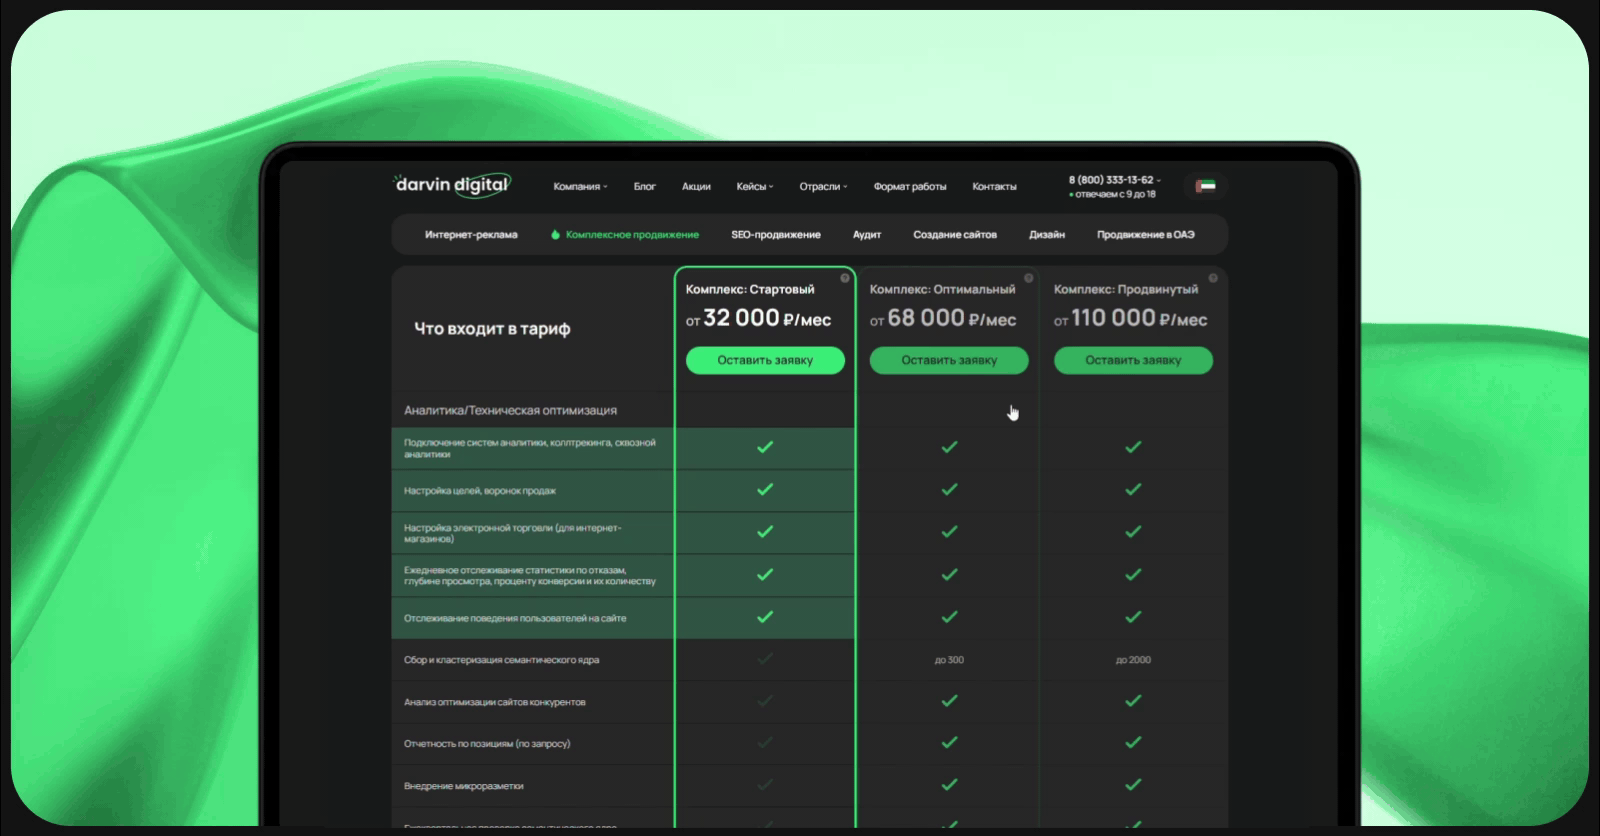
Task: Expand the Кейсы dropdown menu
Action: (x=754, y=187)
